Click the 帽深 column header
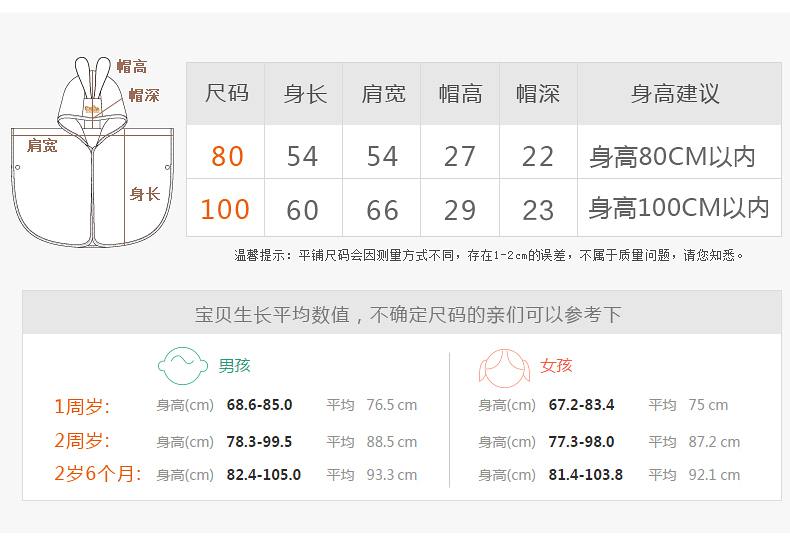This screenshot has width=790, height=544. click(x=538, y=94)
